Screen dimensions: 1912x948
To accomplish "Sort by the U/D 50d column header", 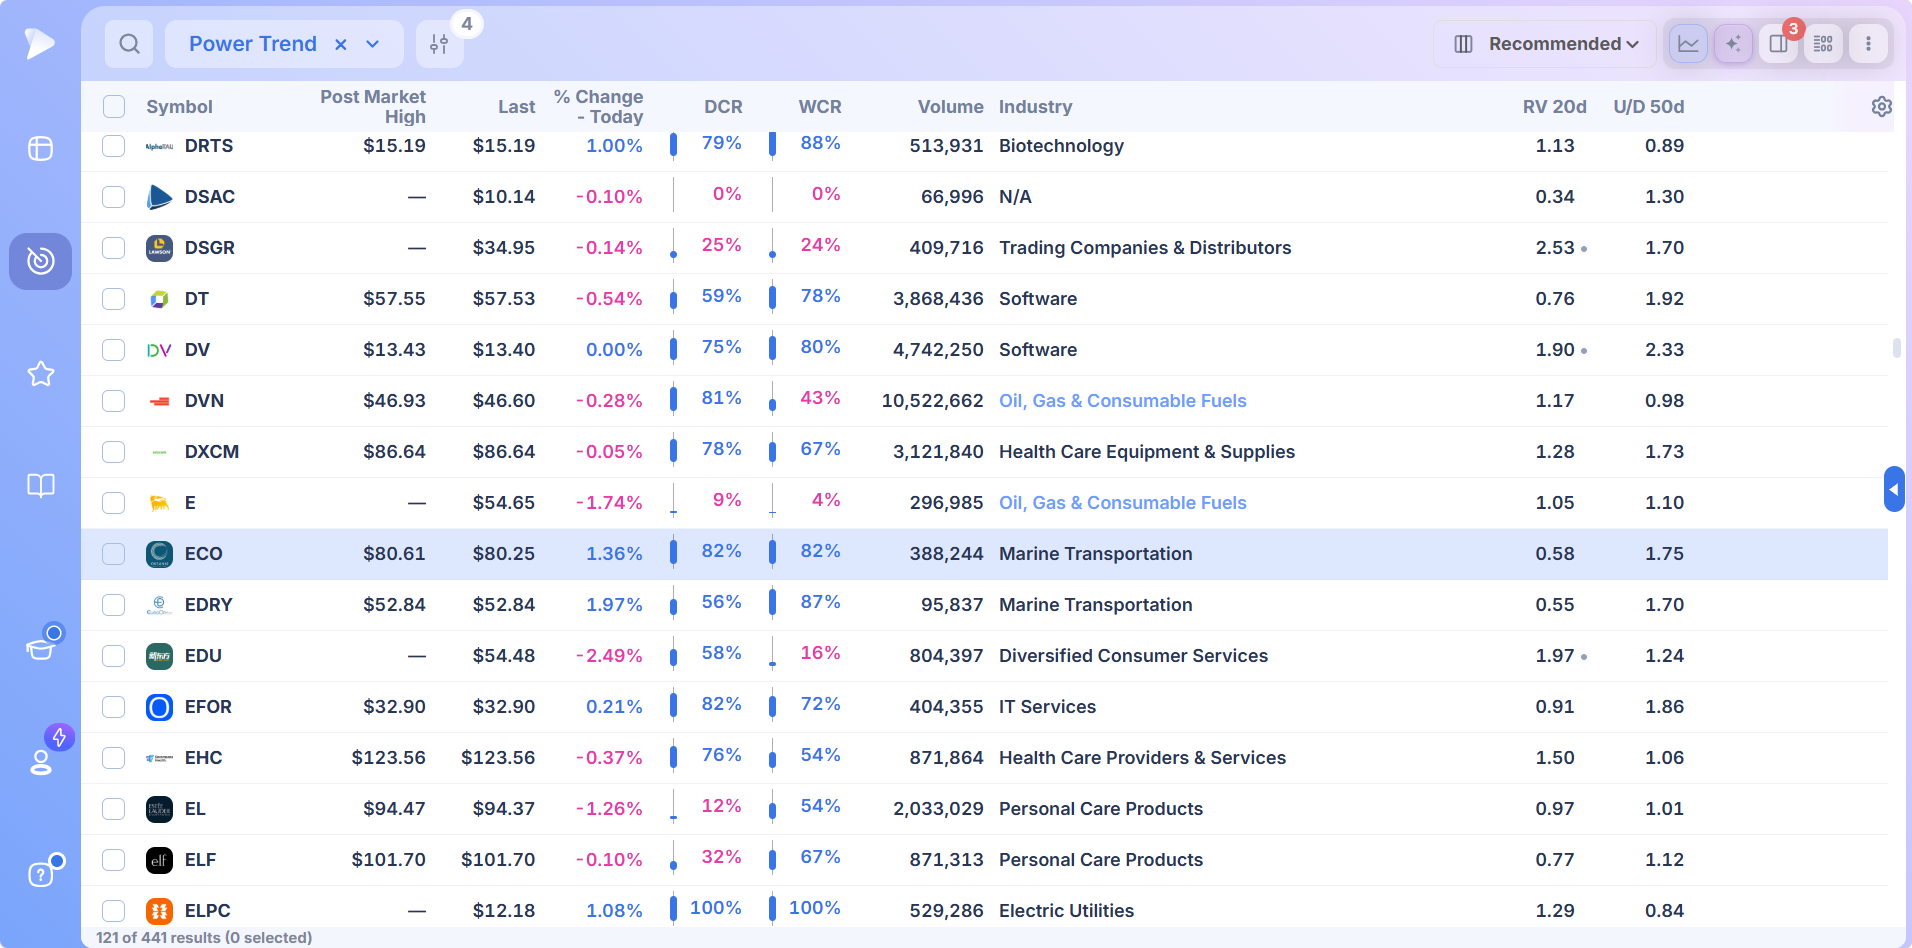I will tap(1648, 107).
